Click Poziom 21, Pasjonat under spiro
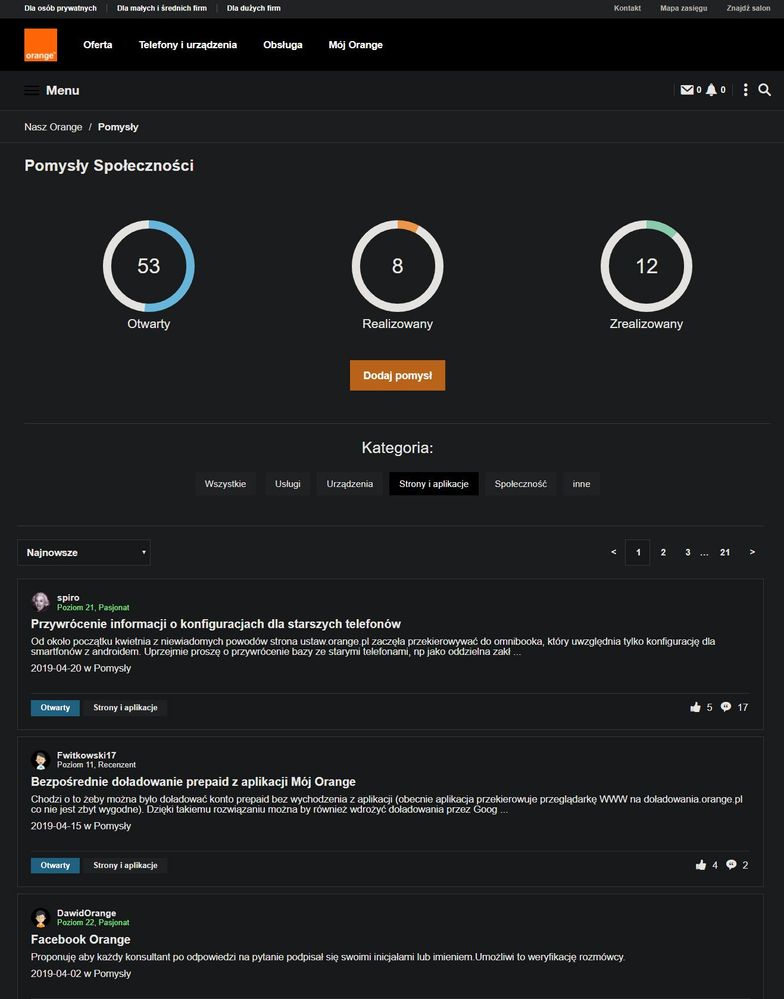Image resolution: width=784 pixels, height=999 pixels. pyautogui.click(x=93, y=608)
